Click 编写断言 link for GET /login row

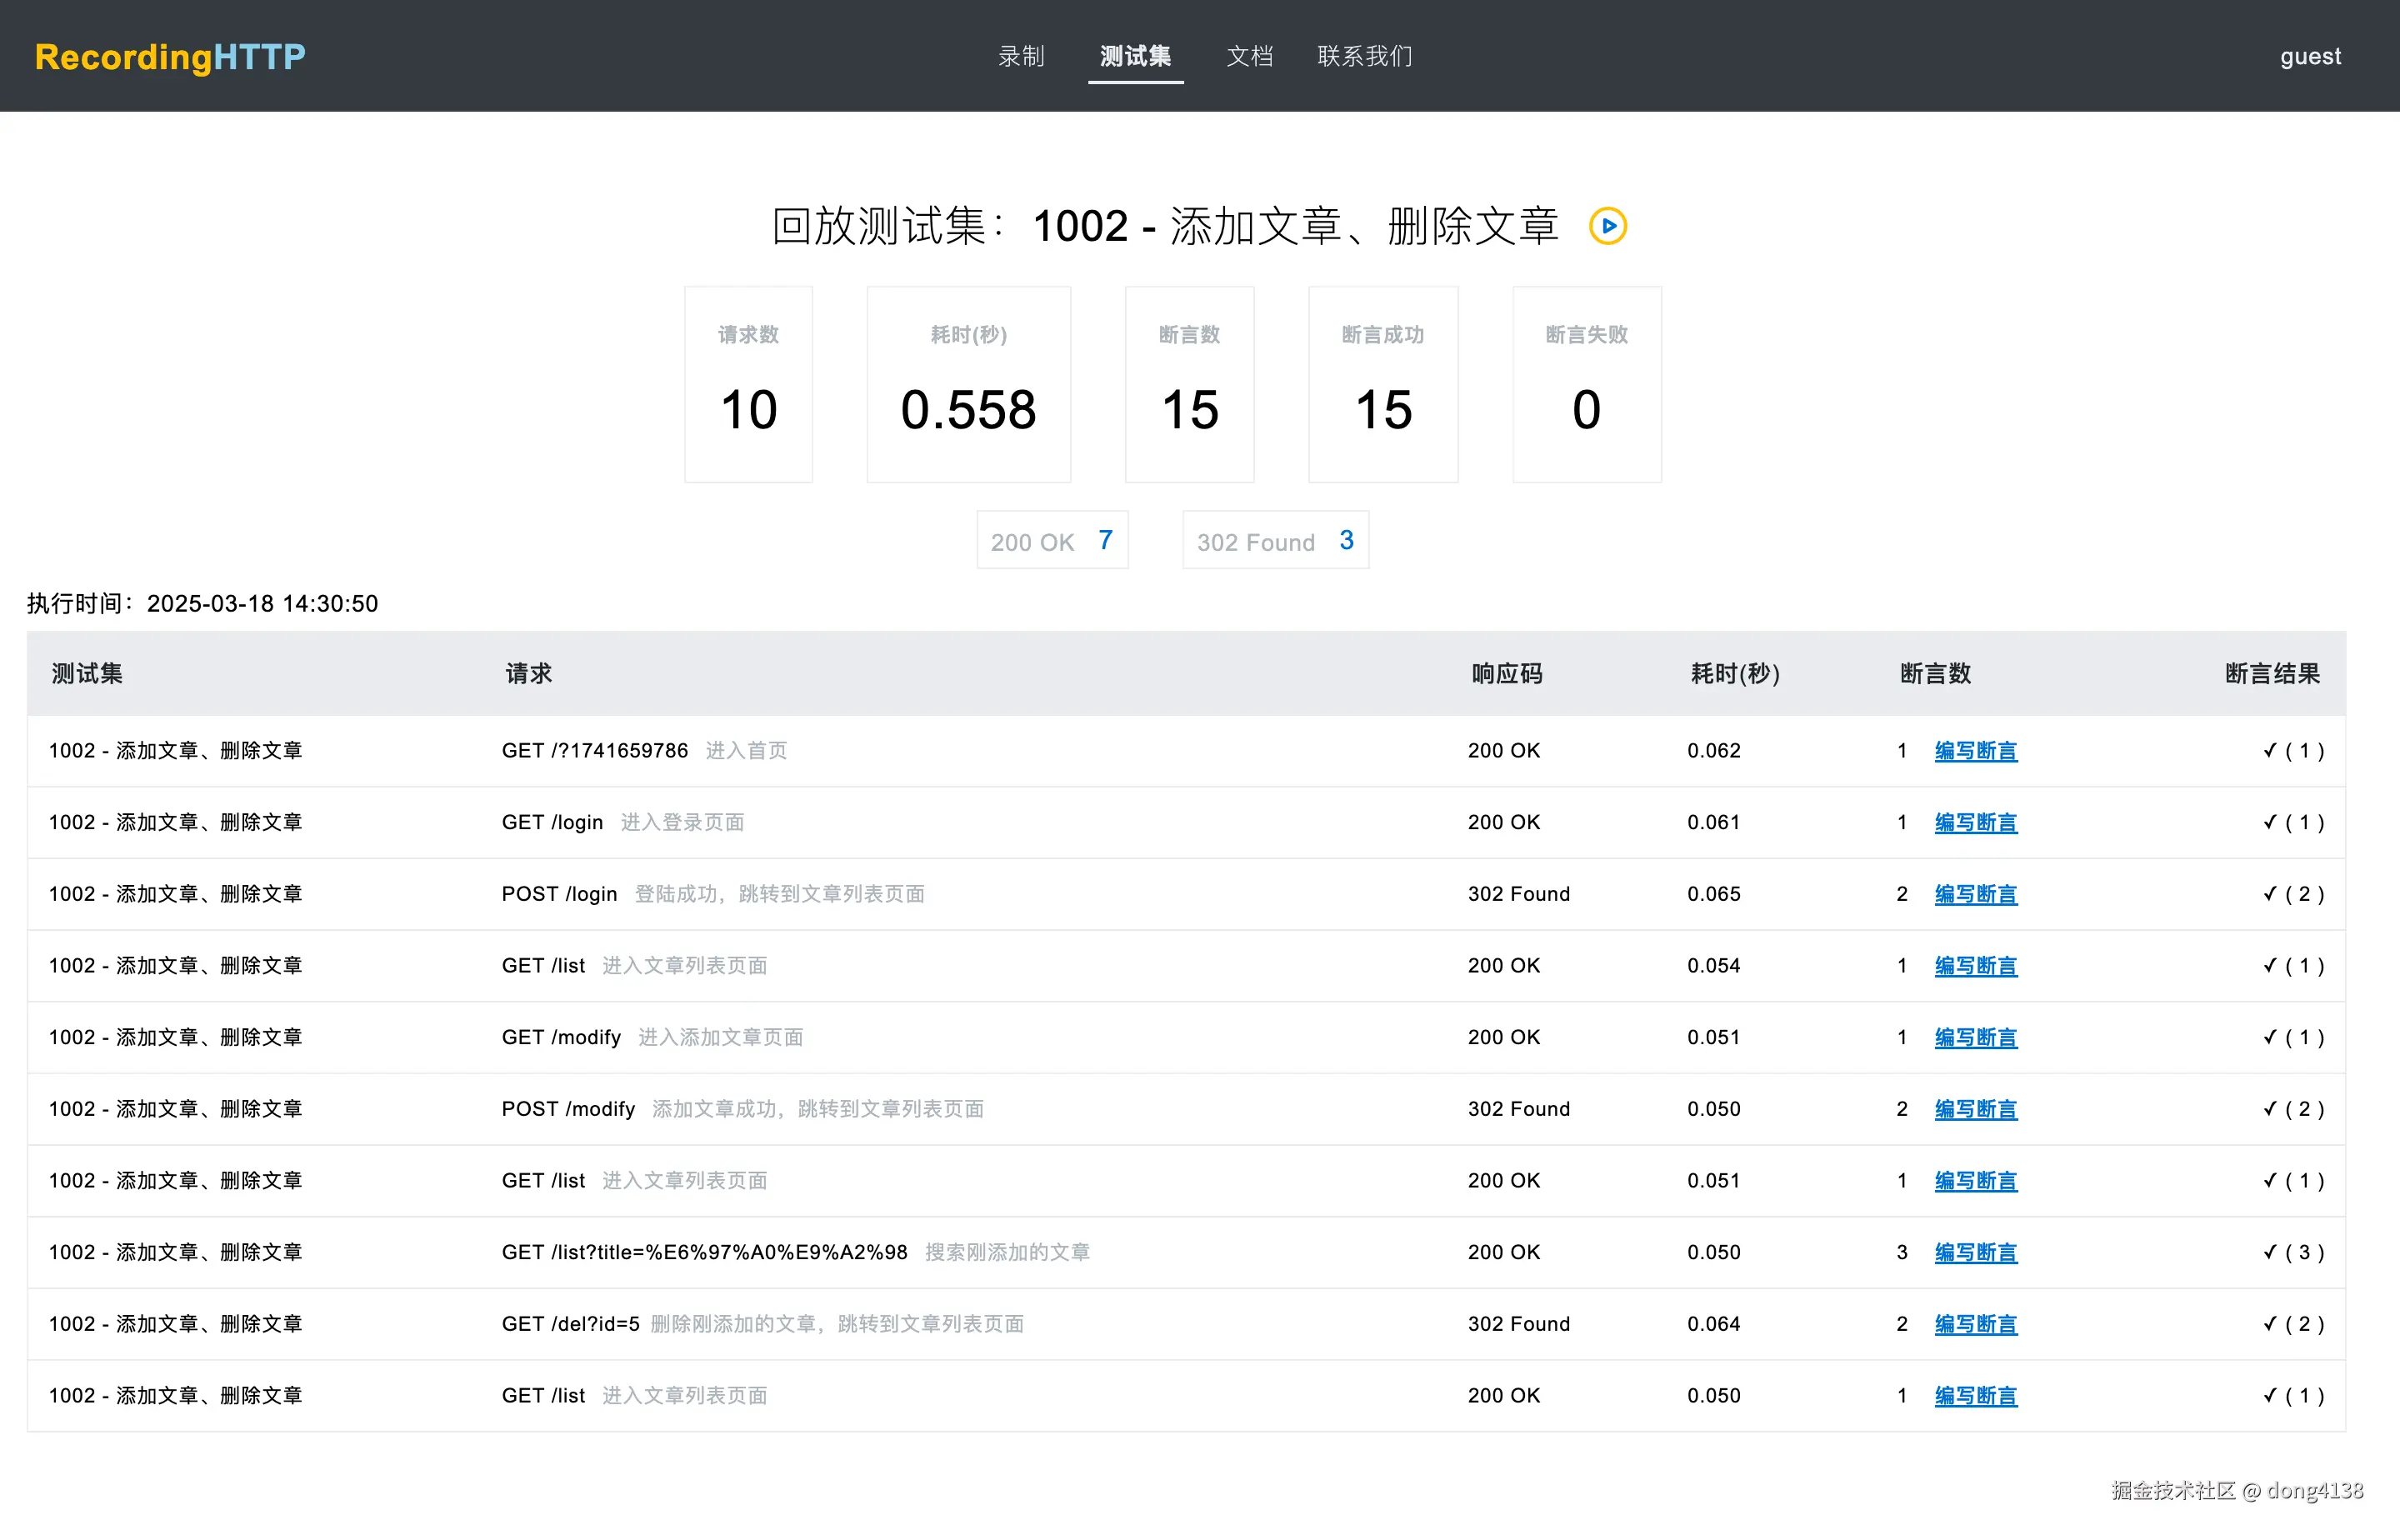[x=1976, y=823]
